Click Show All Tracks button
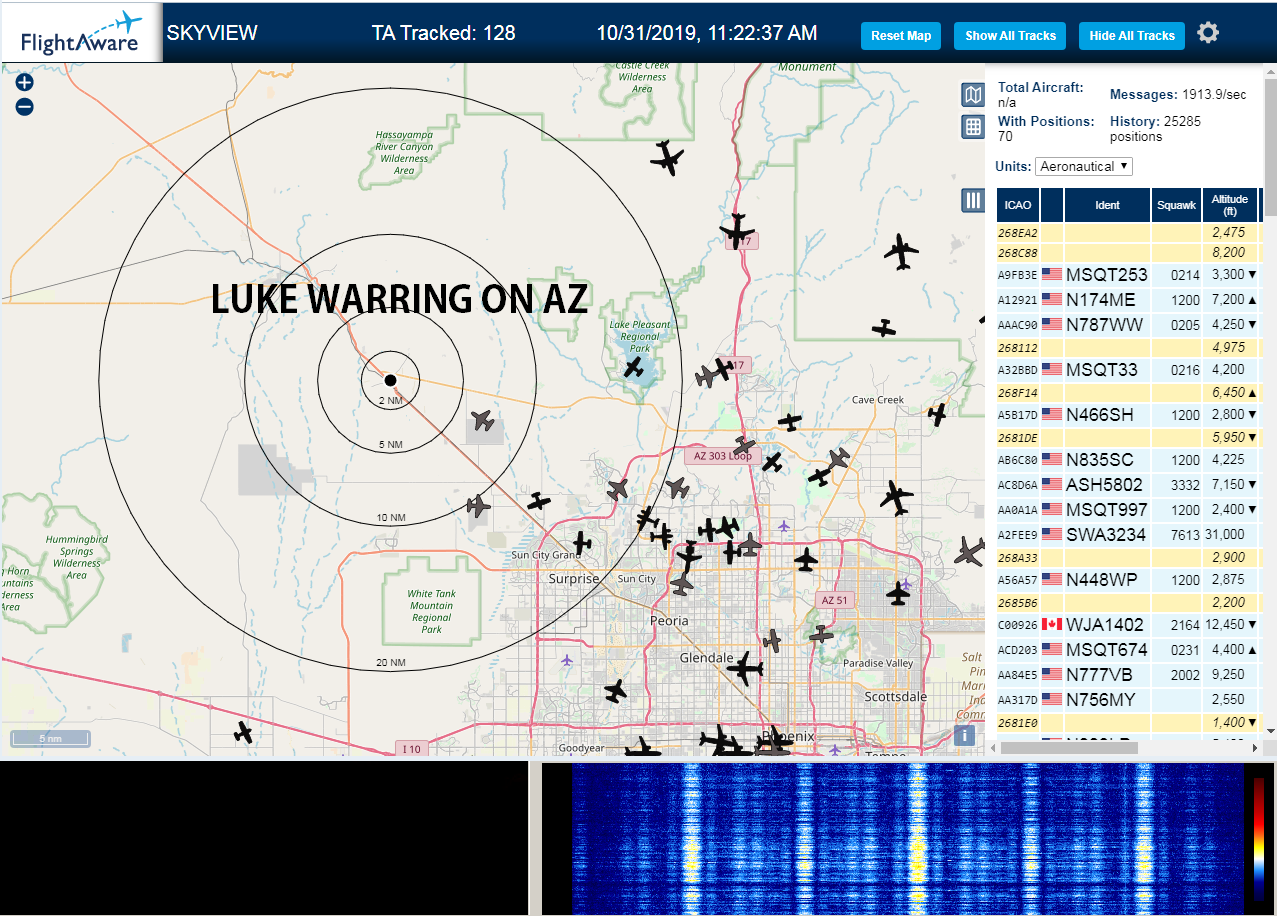1277x917 pixels. click(1010, 36)
